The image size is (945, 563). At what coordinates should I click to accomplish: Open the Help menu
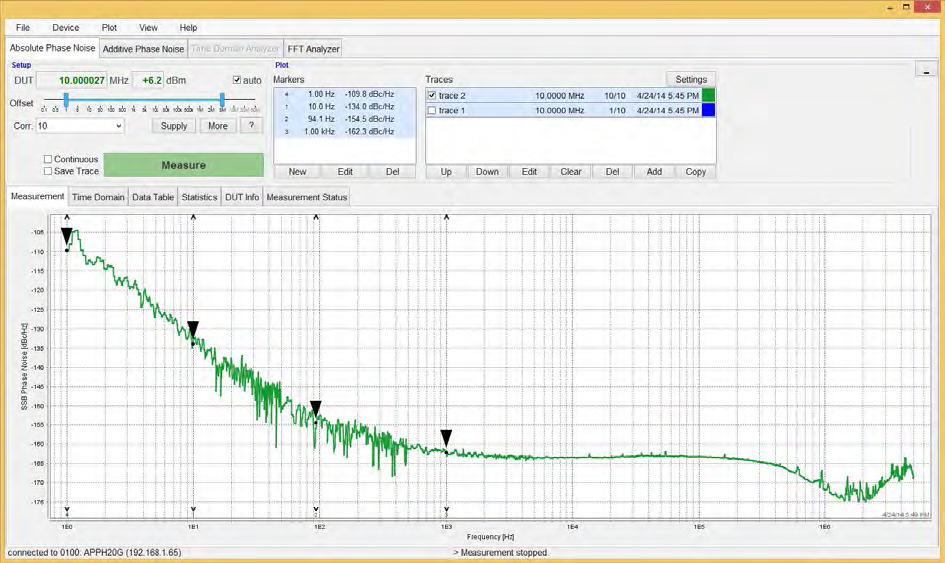(188, 28)
